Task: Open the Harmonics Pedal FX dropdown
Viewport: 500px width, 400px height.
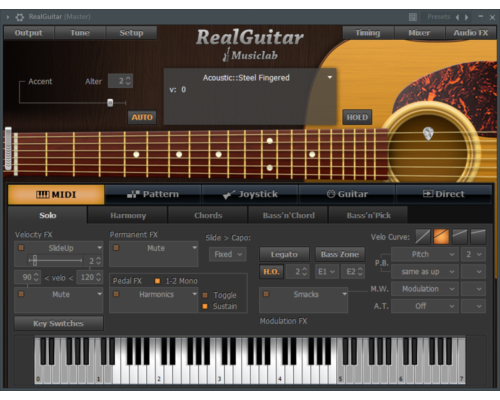Action: 194,294
